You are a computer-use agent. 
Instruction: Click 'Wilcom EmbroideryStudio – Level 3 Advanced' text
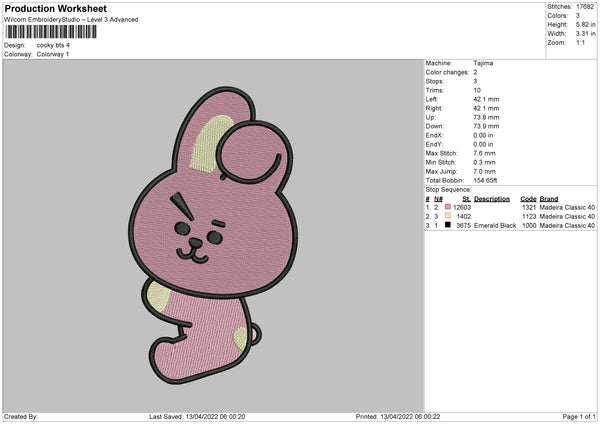tap(71, 20)
